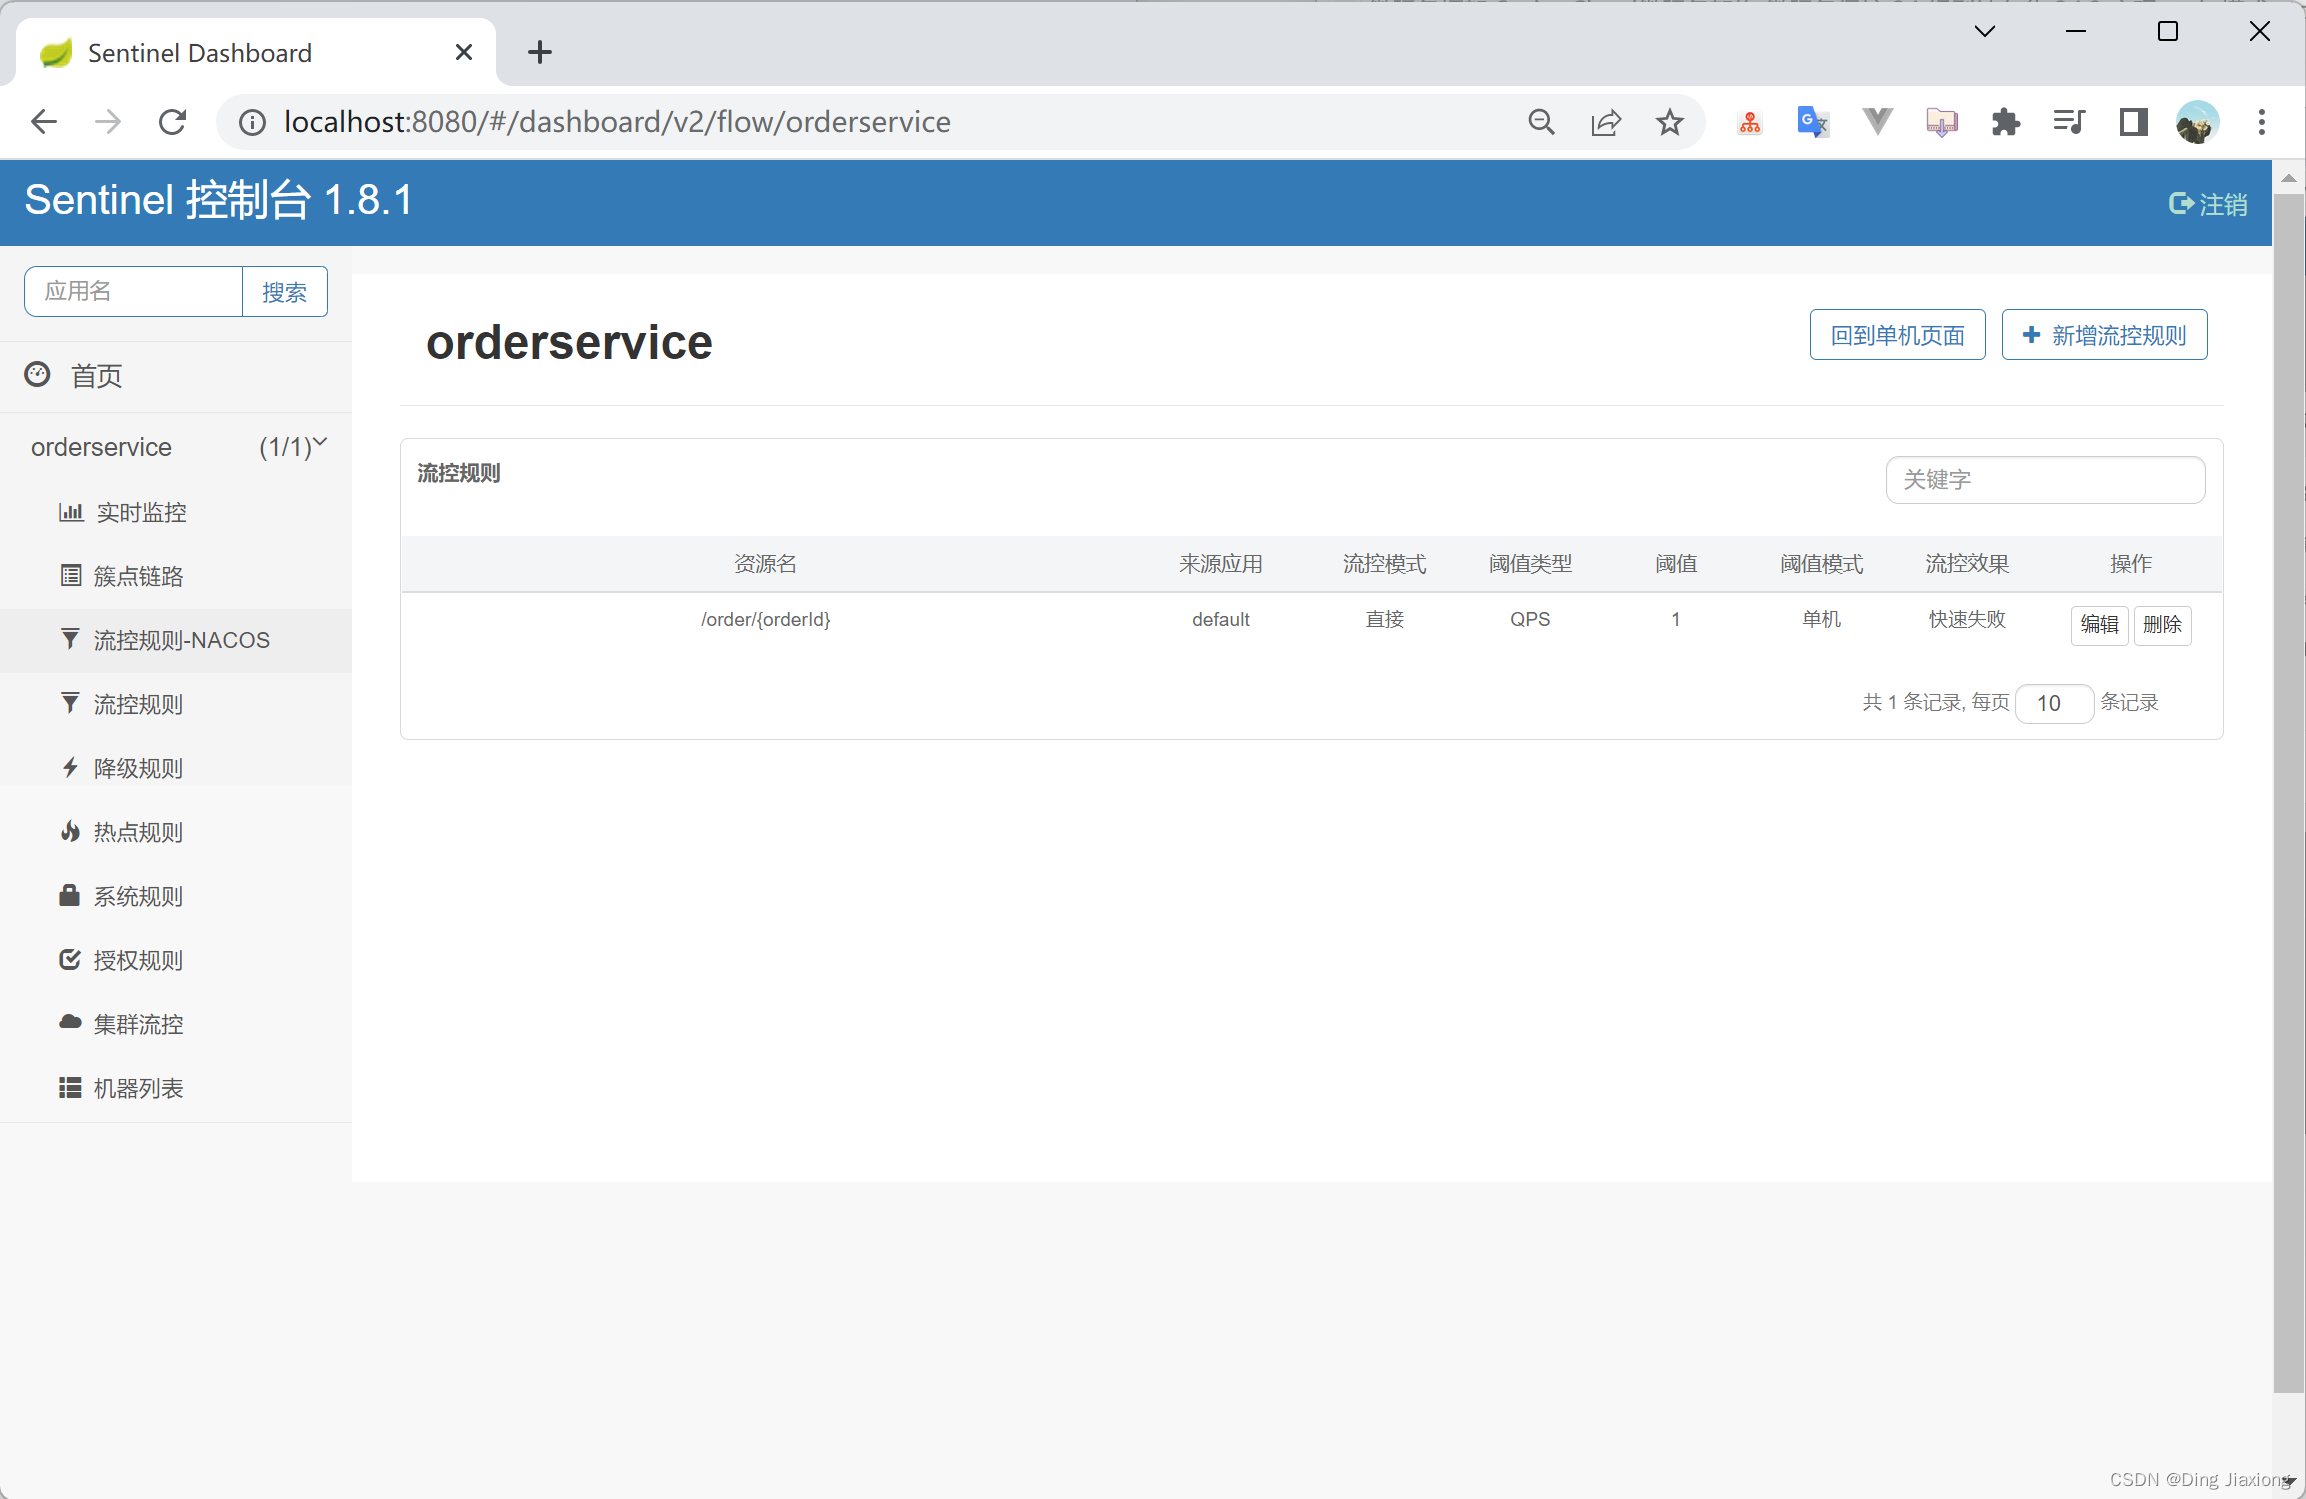Click the 注销 logout link
Screen dimensions: 2306x1499
[2208, 204]
